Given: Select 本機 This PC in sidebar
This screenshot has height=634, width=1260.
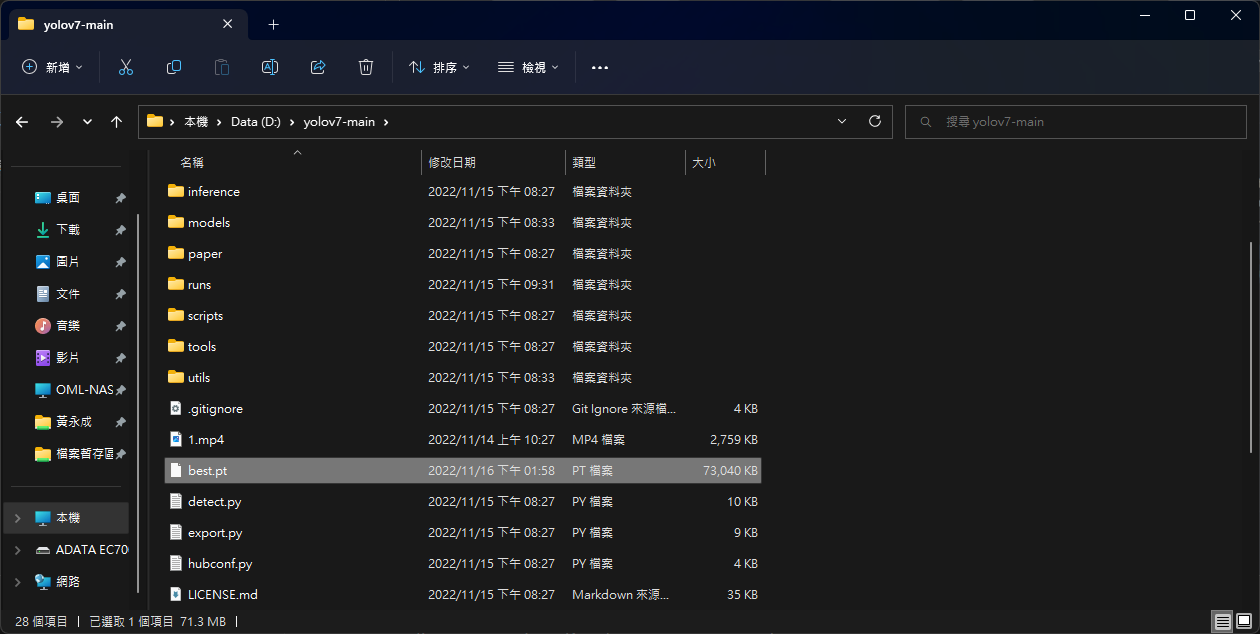Looking at the screenshot, I should click(67, 518).
